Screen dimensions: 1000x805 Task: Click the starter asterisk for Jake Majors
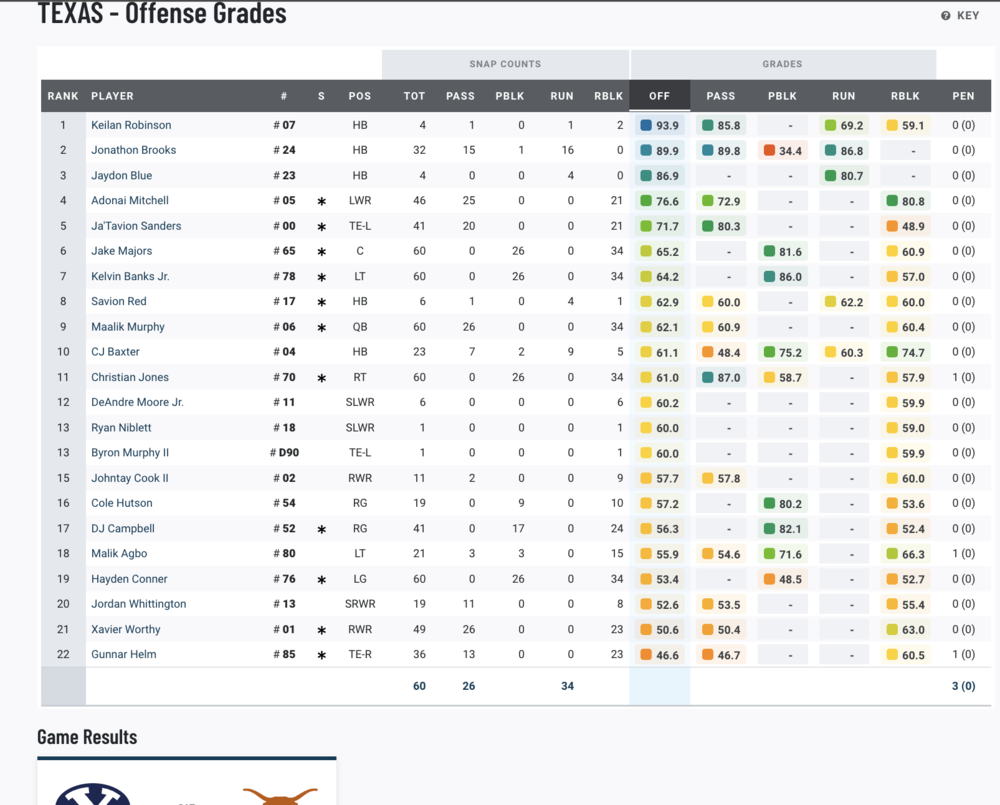coord(321,252)
